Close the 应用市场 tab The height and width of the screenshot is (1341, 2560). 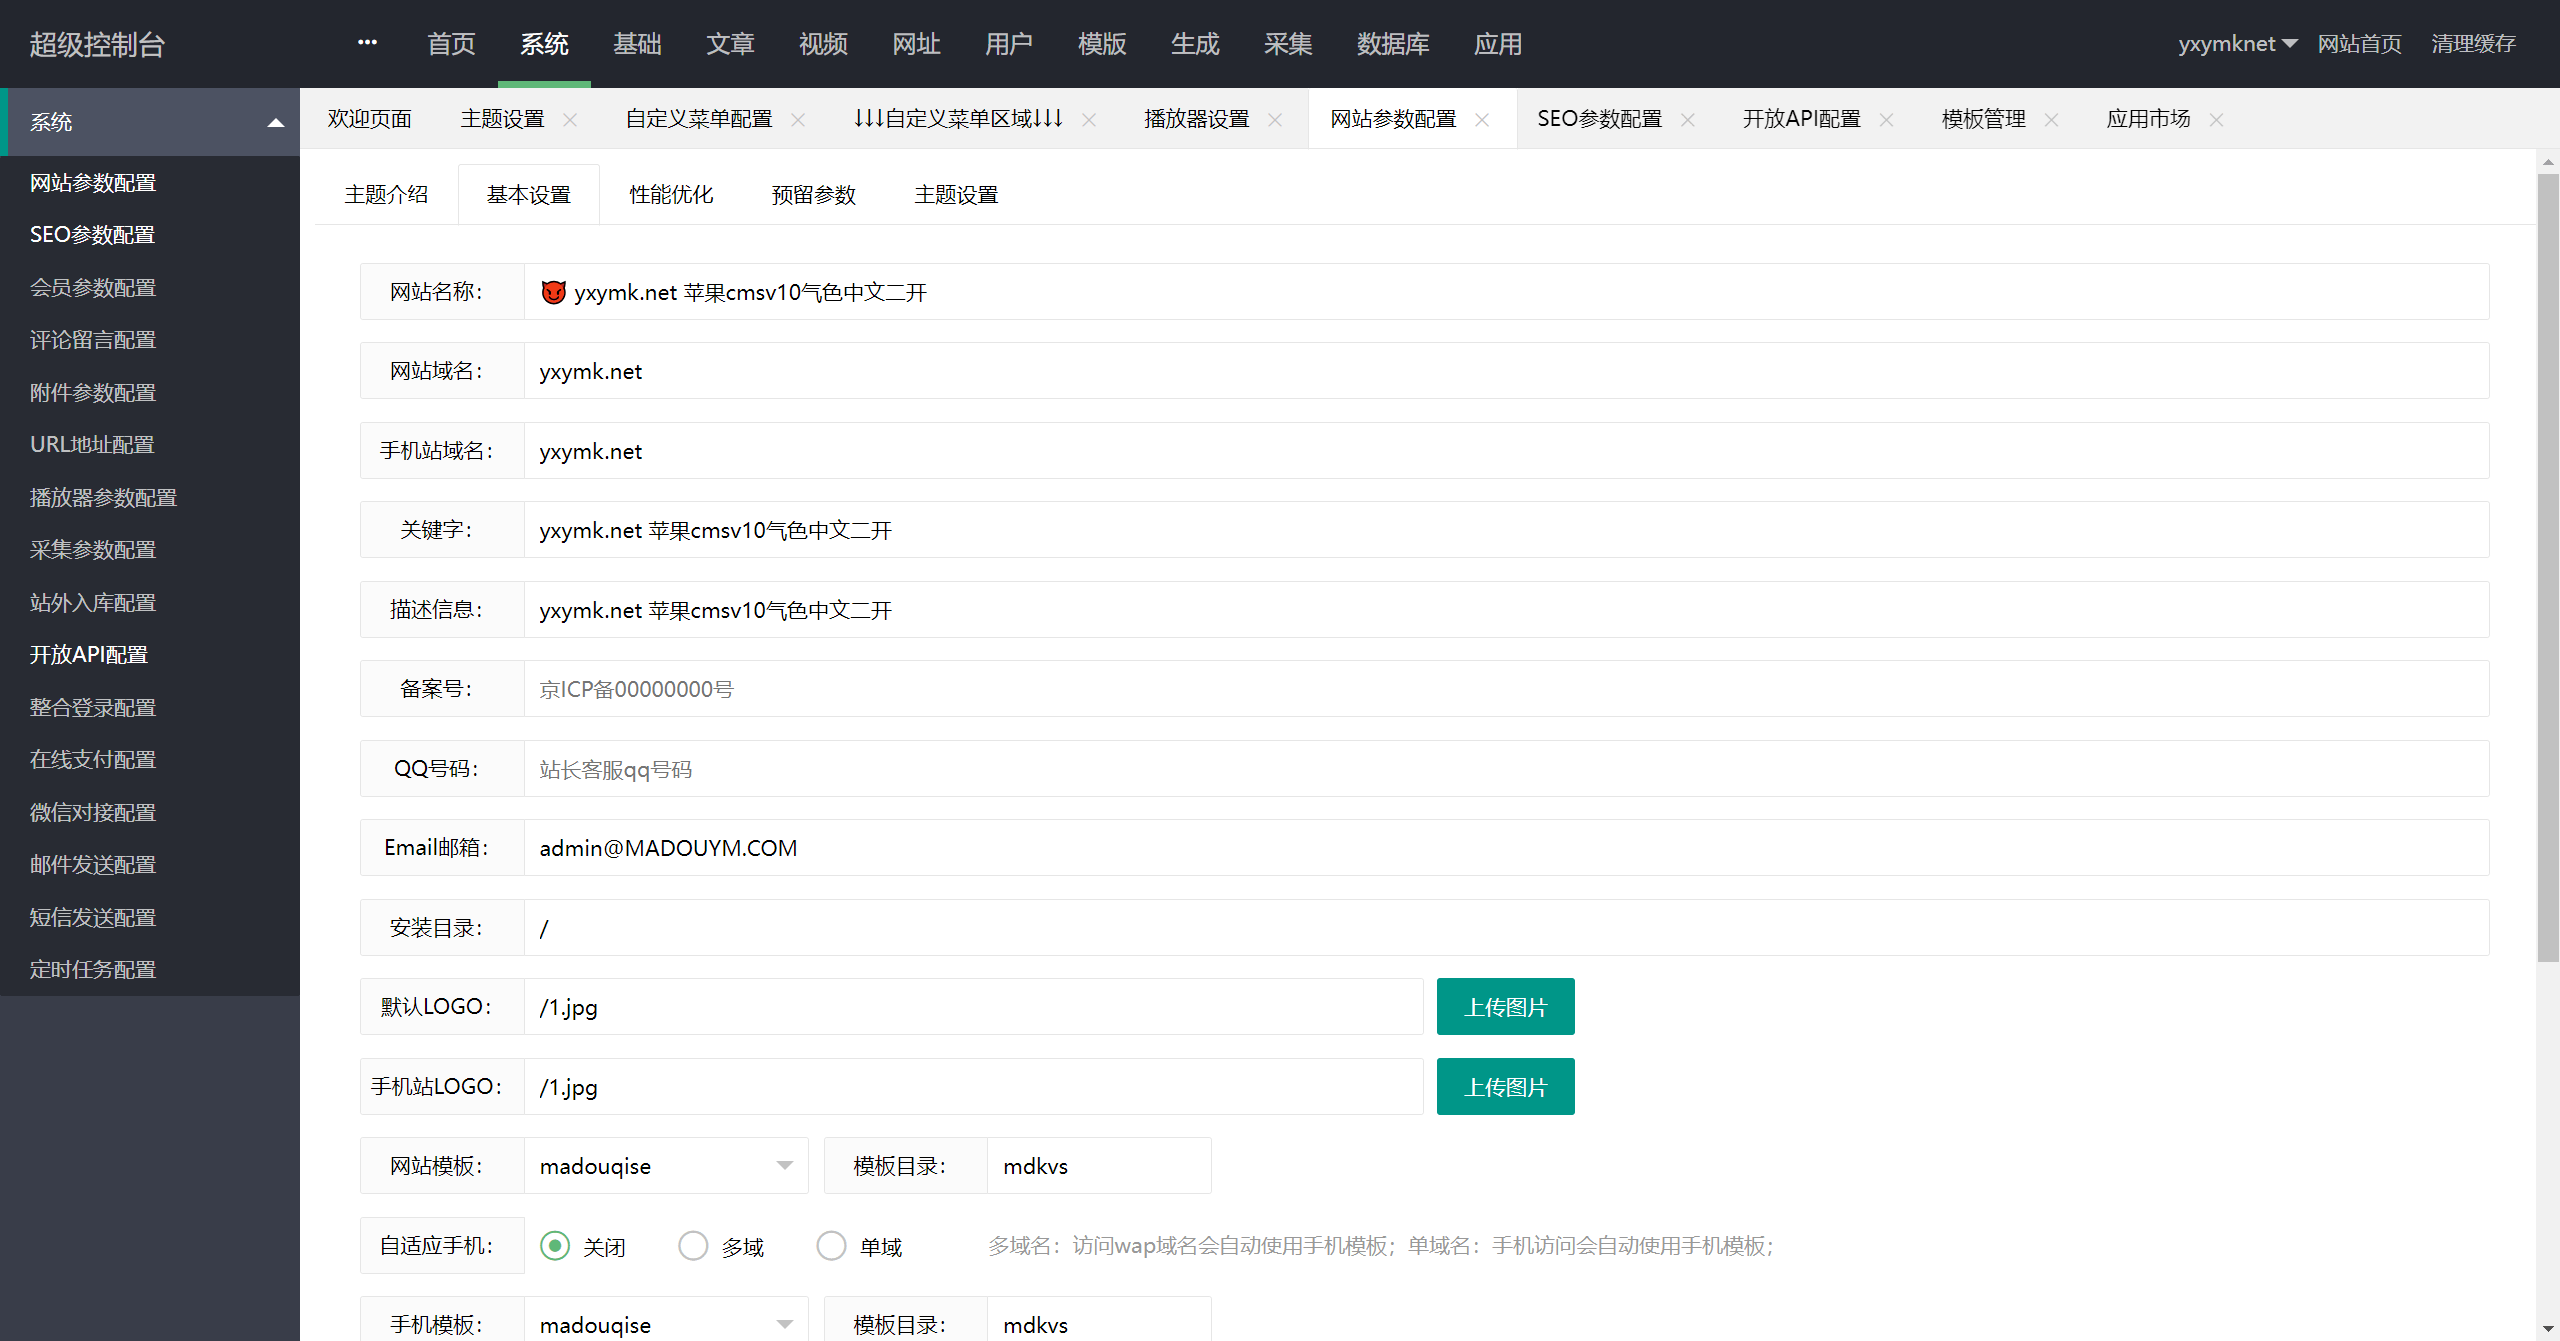[2216, 120]
